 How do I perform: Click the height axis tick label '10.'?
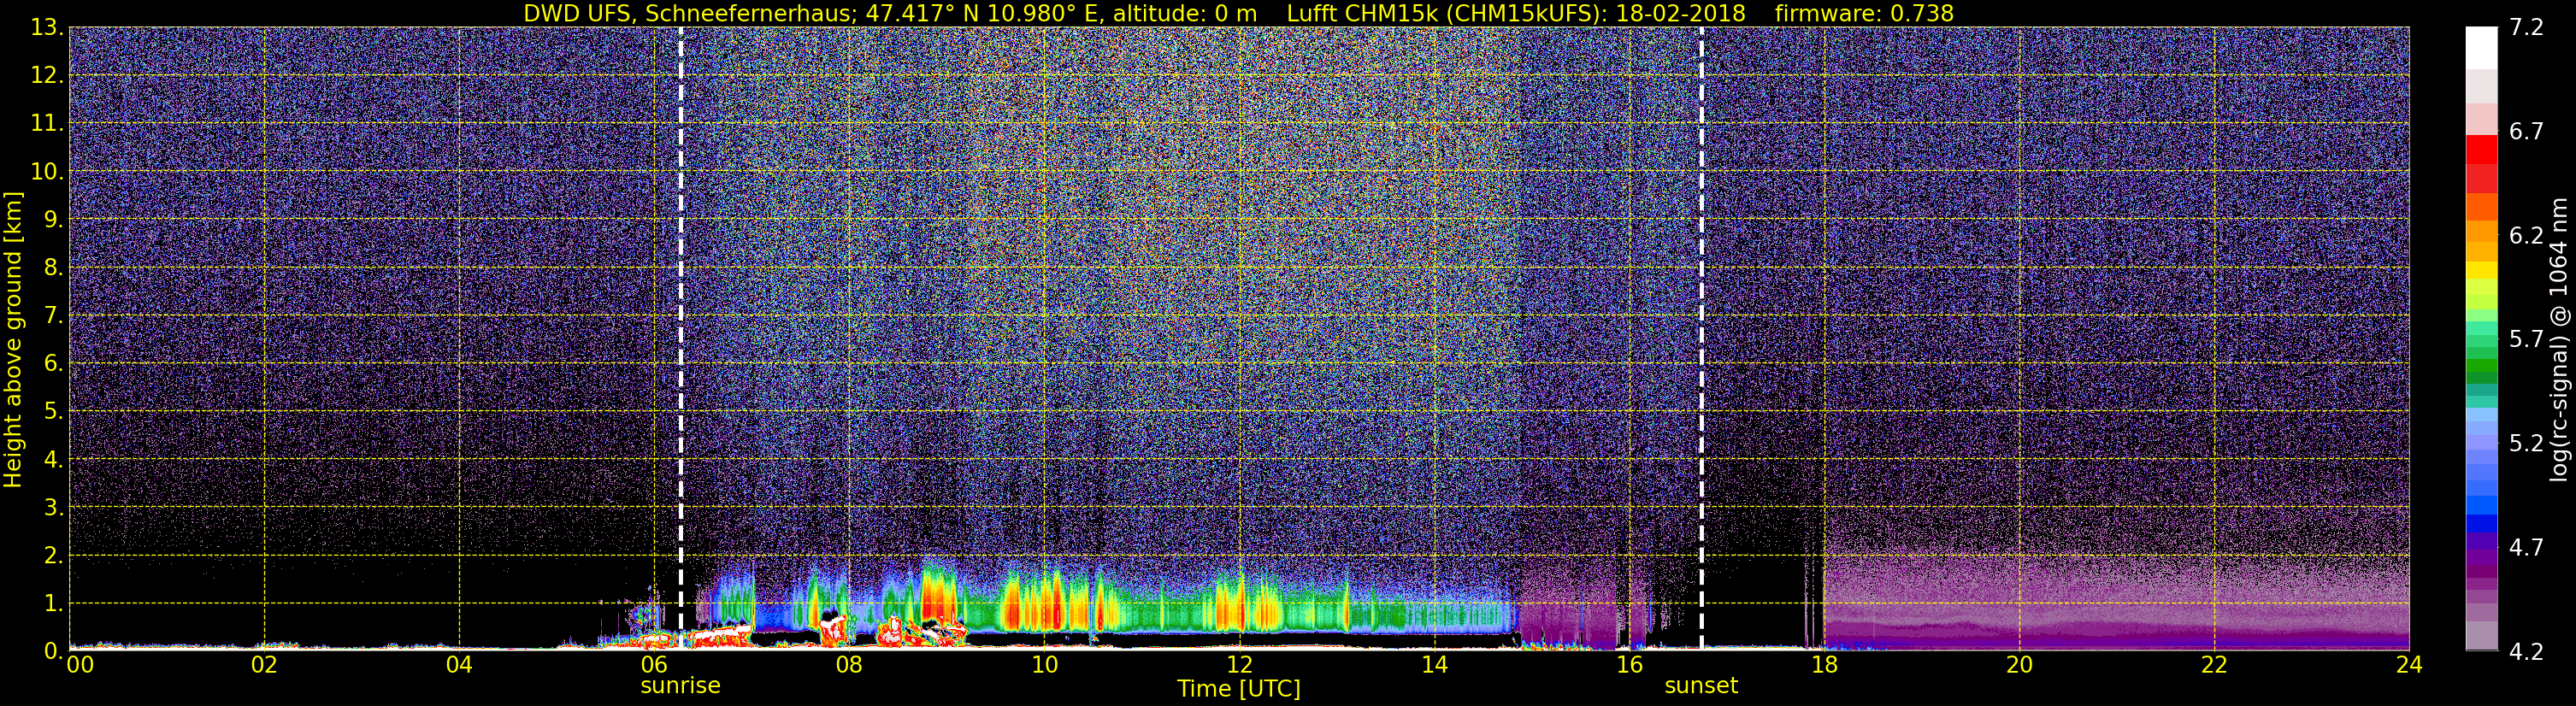click(47, 171)
